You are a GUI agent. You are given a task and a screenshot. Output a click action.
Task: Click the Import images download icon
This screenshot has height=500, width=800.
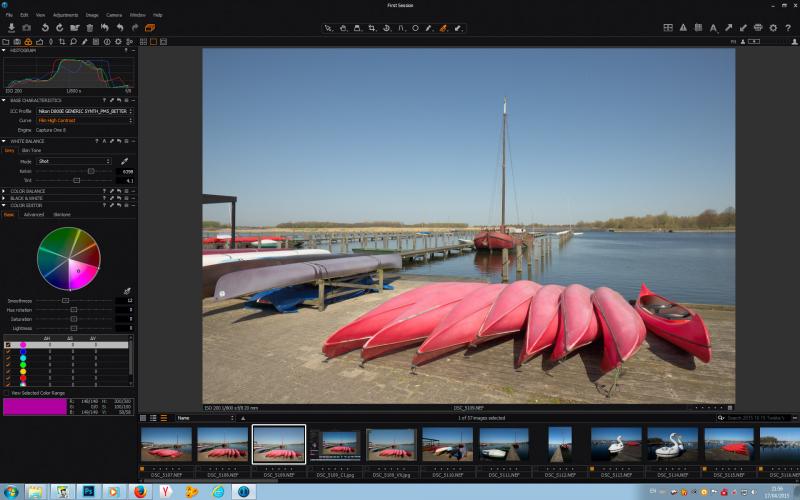11,28
